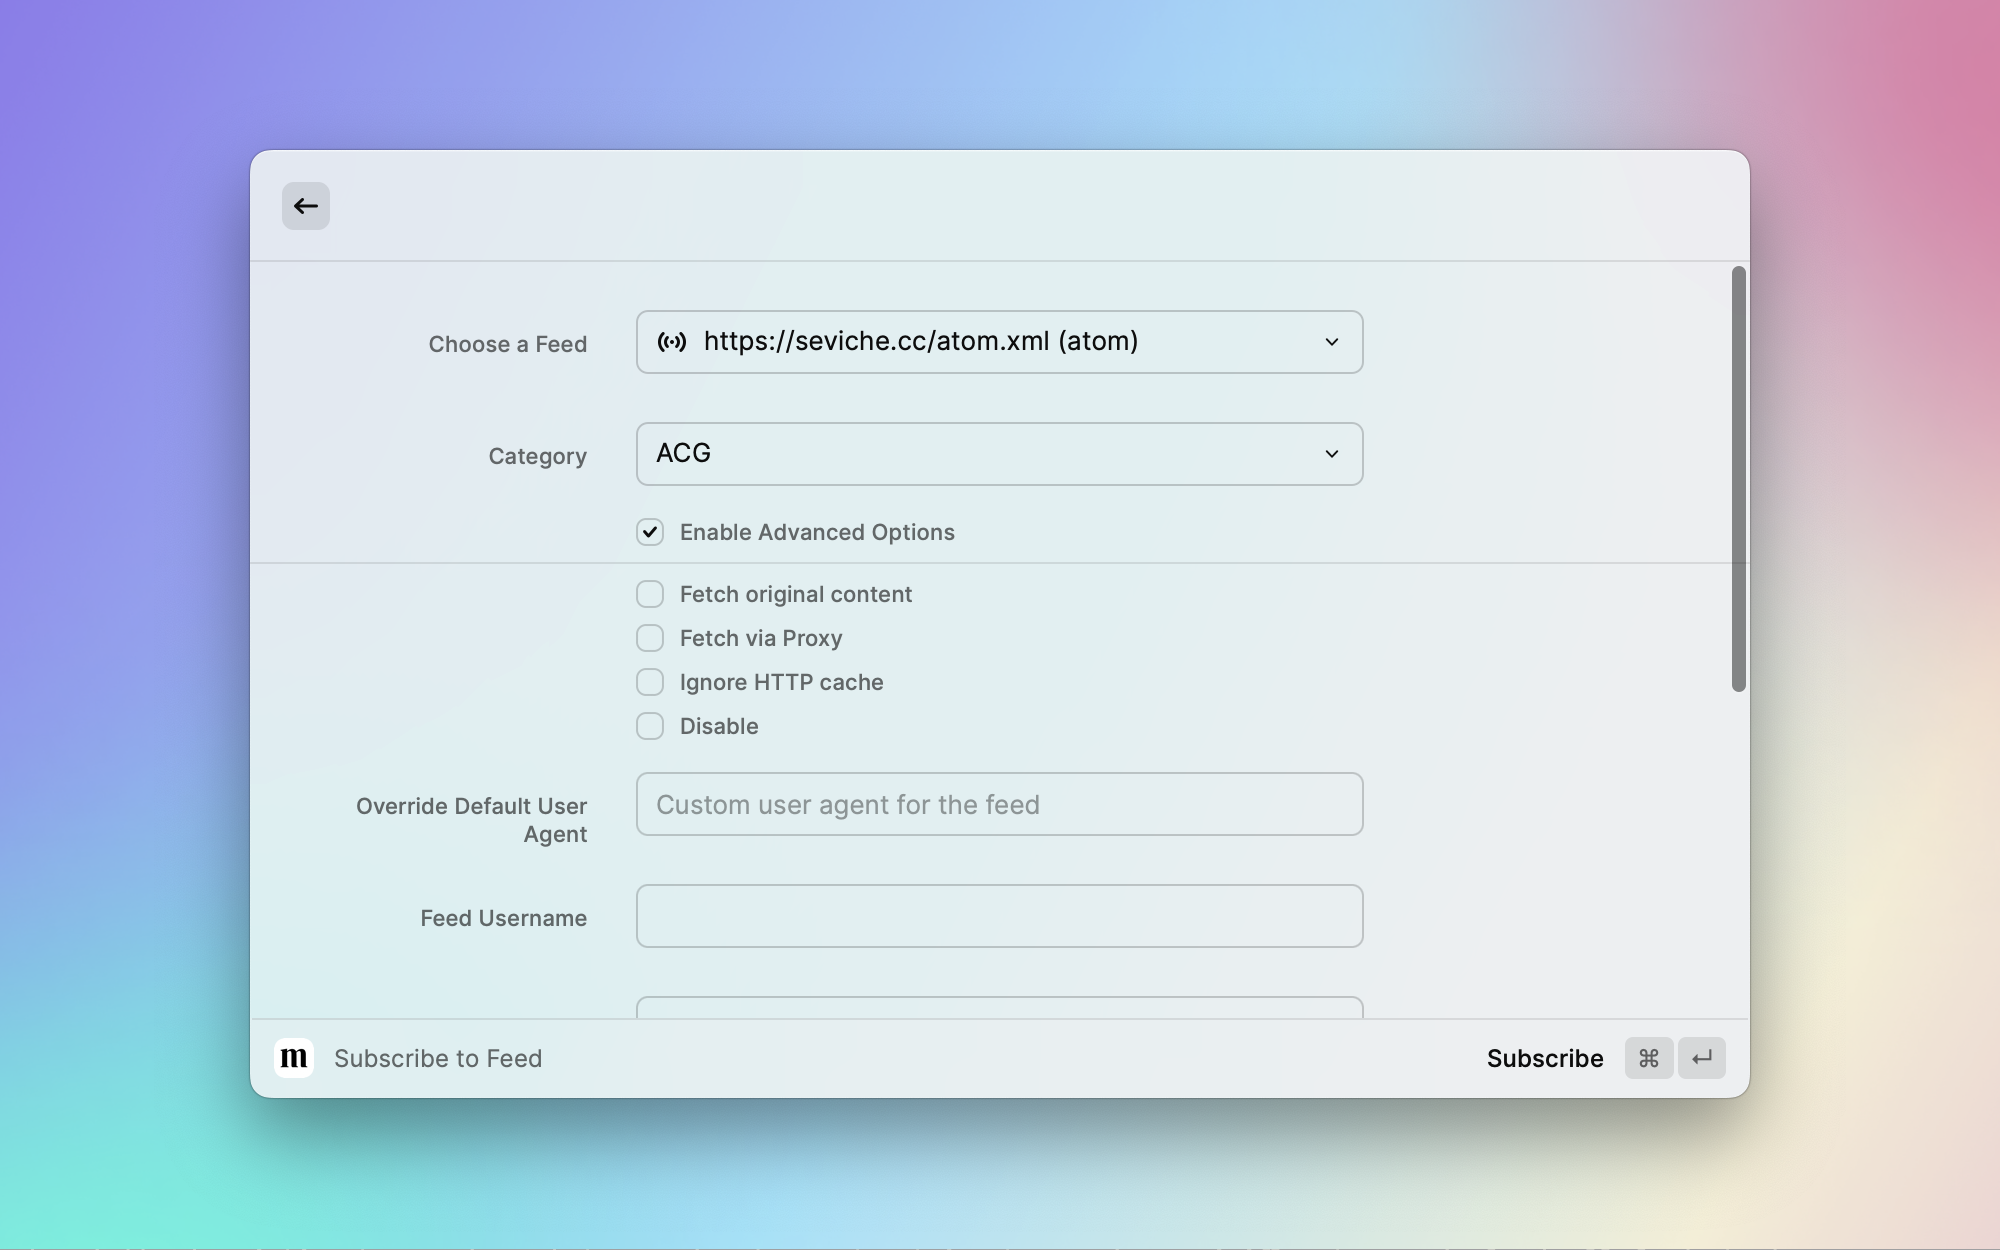Click the dropdown chevron on feed selector
The image size is (2000, 1250).
click(x=1329, y=341)
